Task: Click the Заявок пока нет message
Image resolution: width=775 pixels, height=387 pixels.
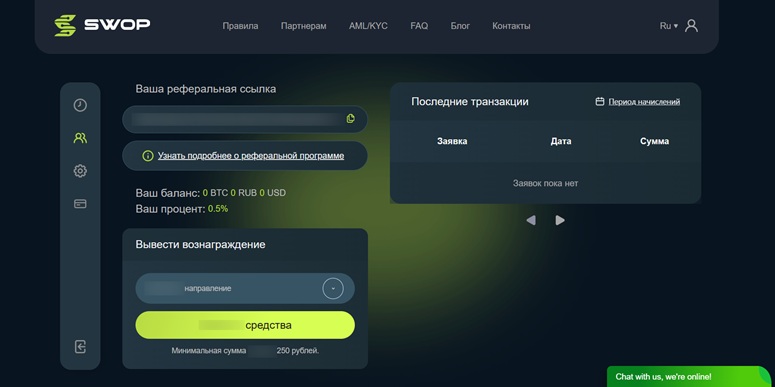Action: (545, 183)
